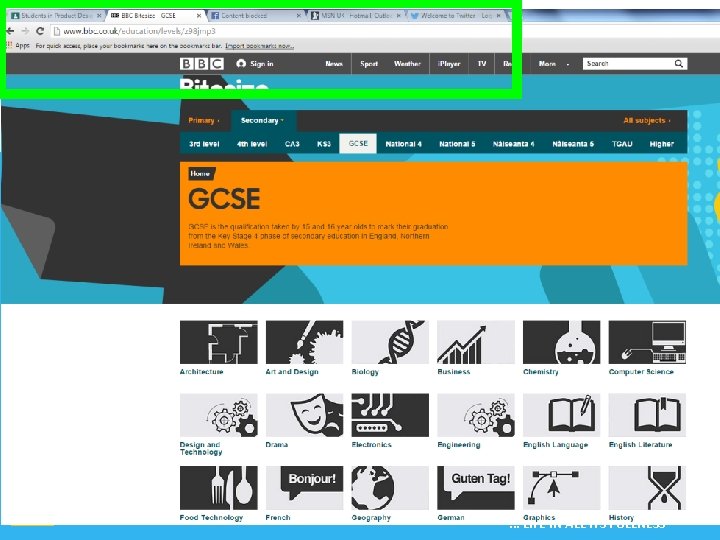Click the search magnifier icon
Viewport: 720px width, 540px height.
point(678,64)
